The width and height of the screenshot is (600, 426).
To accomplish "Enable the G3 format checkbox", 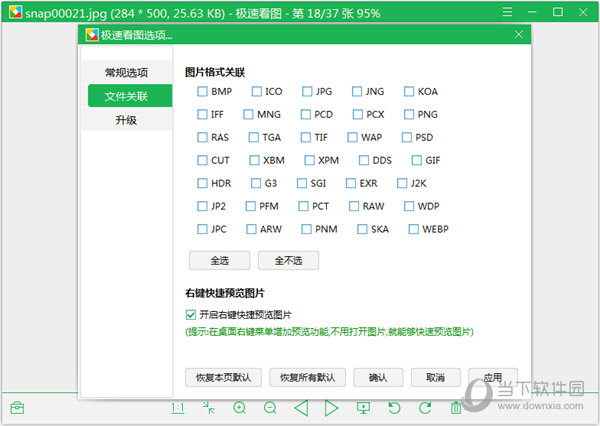I will click(x=256, y=183).
